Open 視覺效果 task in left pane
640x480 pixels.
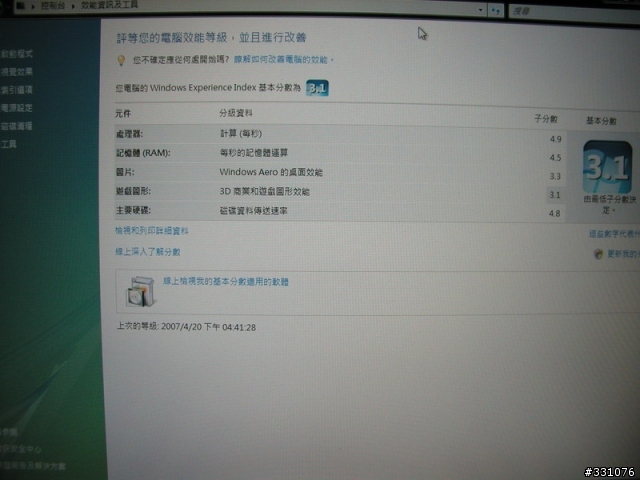[16, 72]
